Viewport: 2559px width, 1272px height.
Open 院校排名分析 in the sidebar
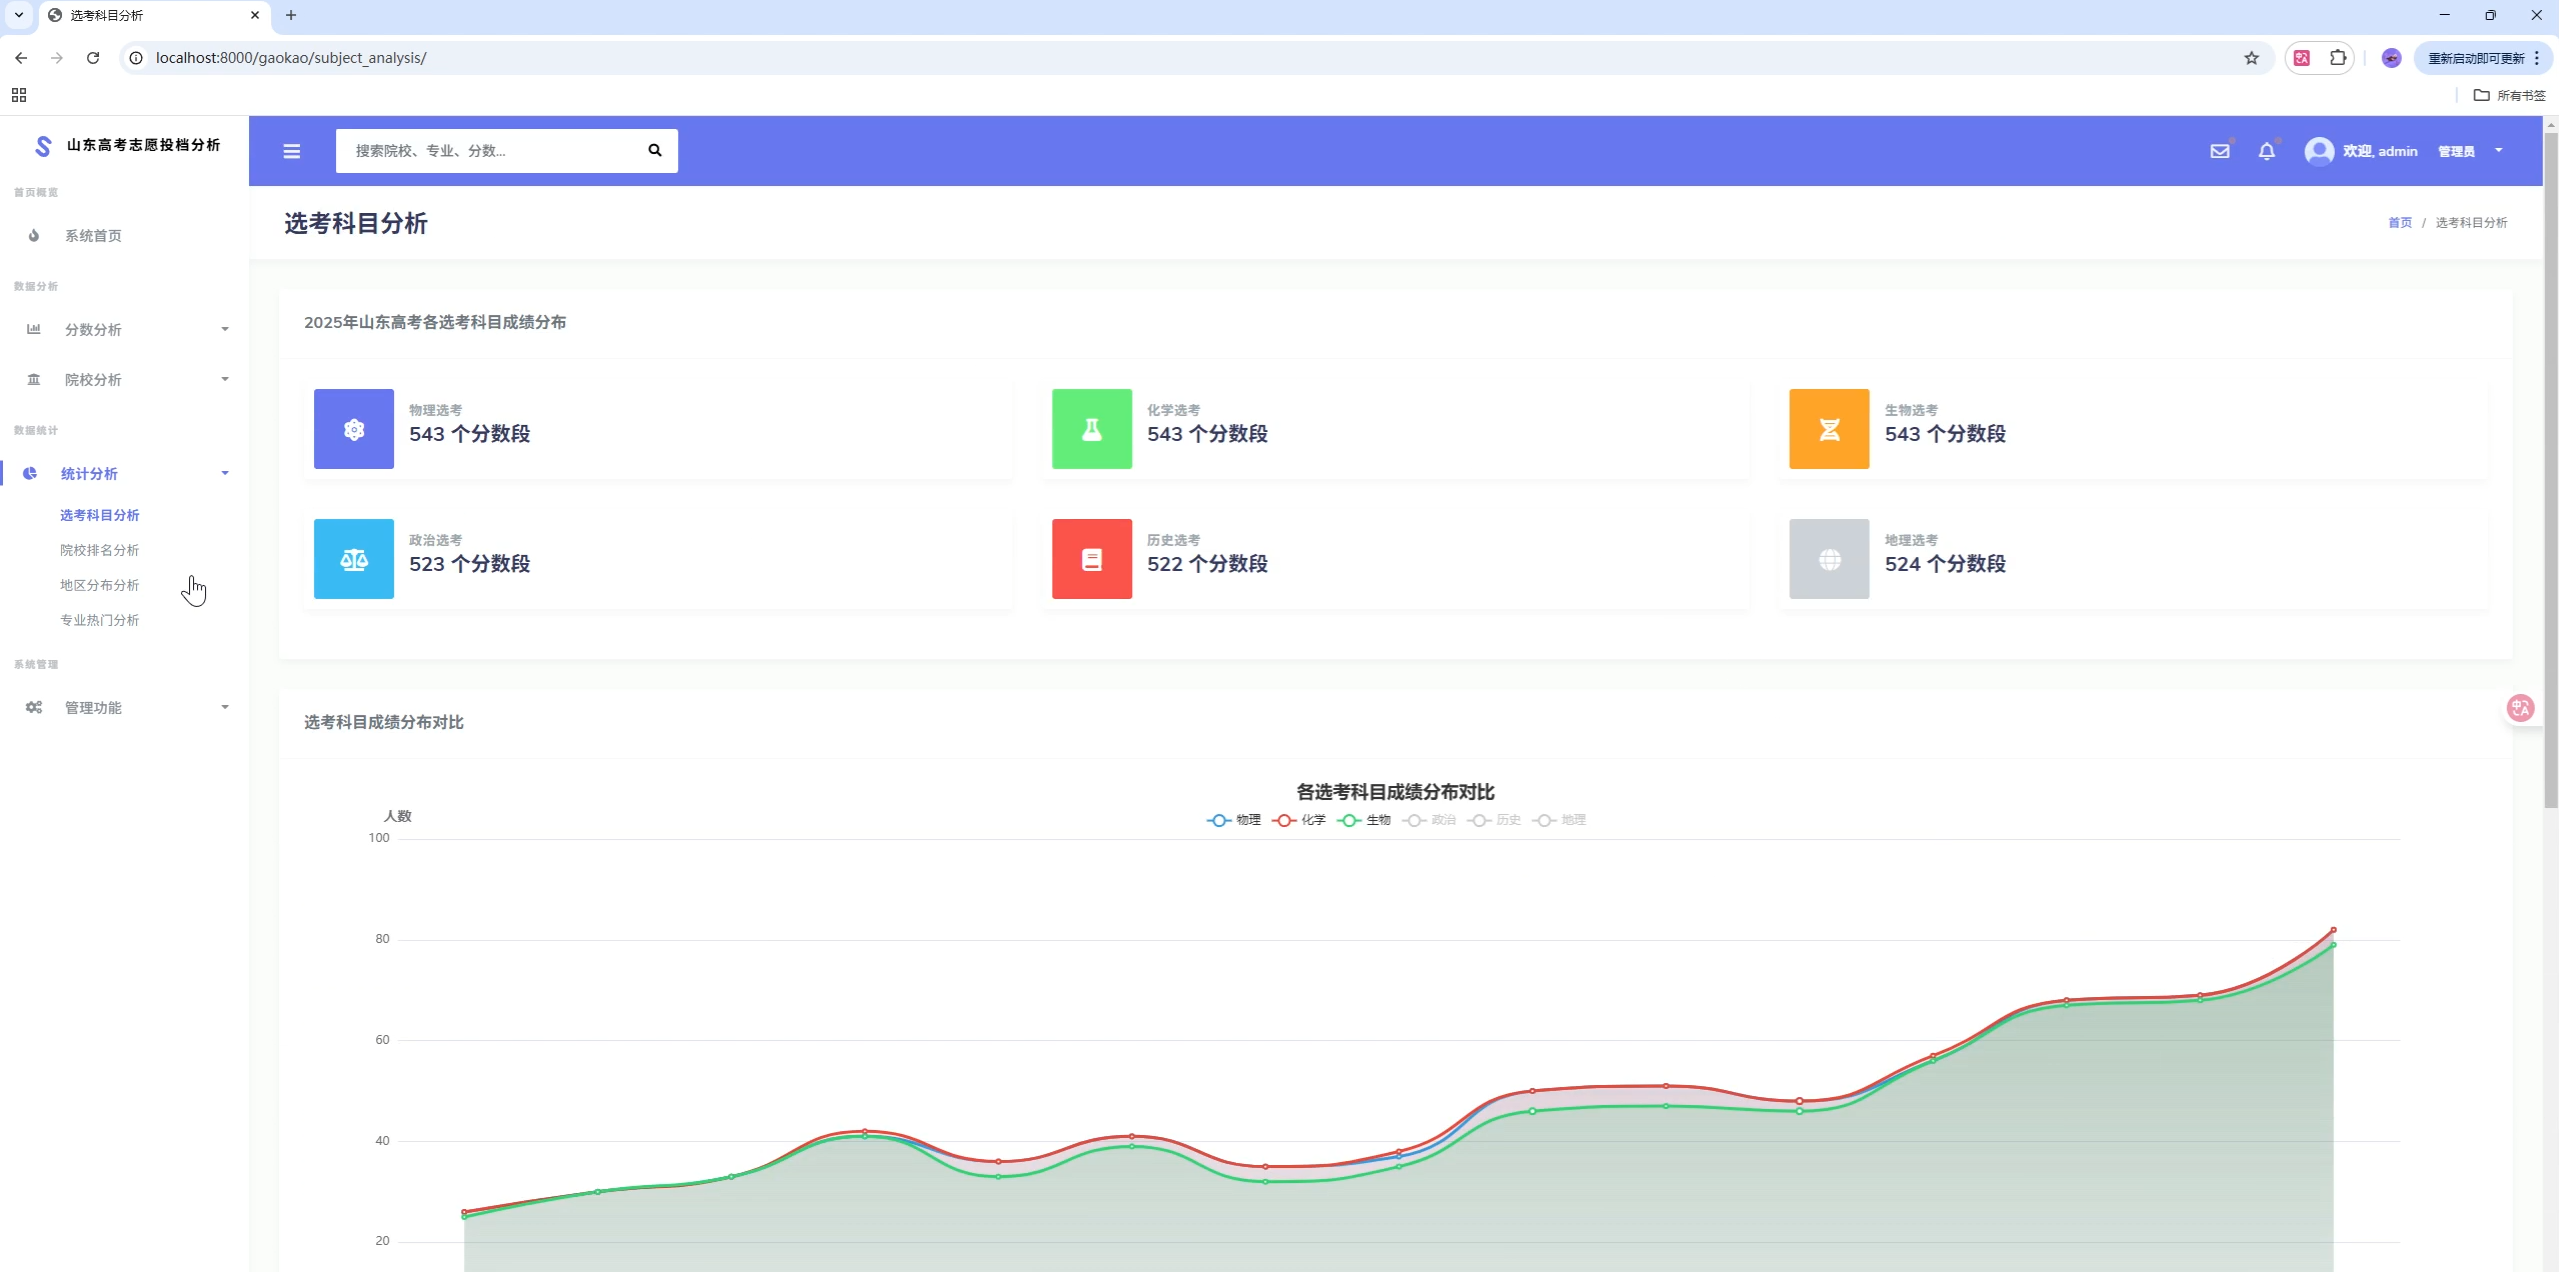click(100, 550)
